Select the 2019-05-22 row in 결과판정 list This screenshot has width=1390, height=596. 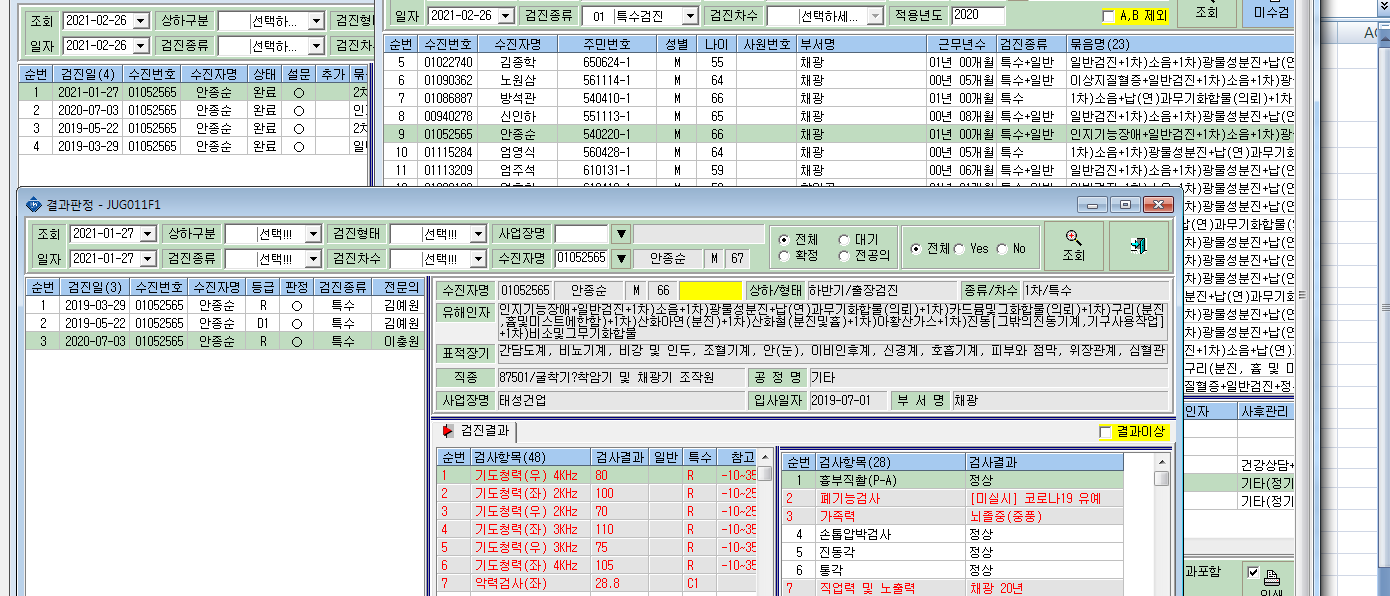(227, 323)
